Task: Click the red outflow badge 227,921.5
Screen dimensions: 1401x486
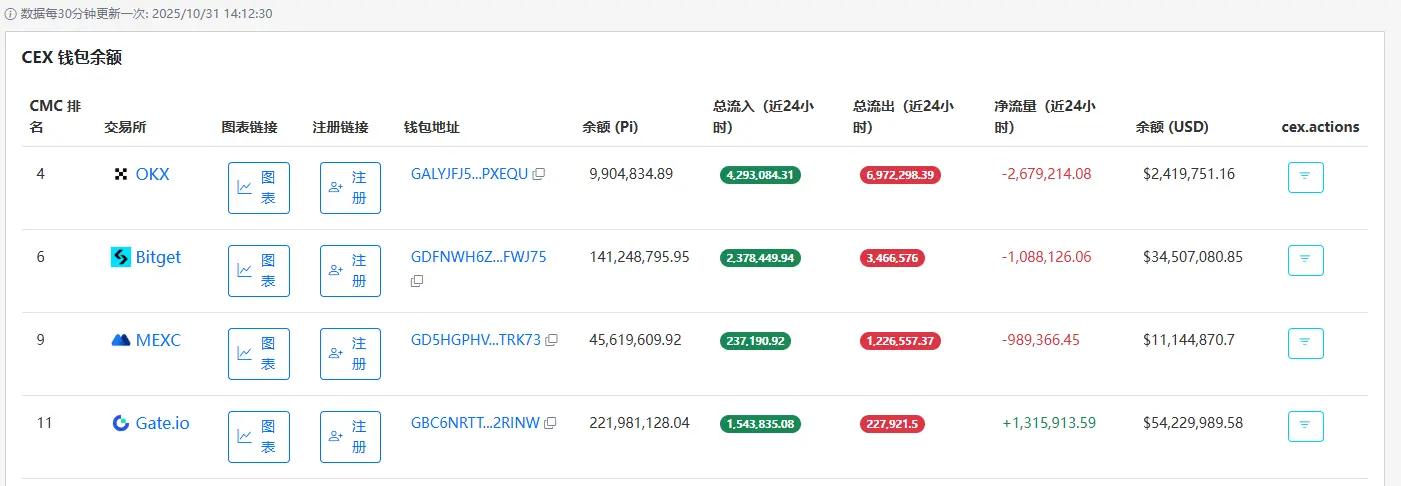Action: (892, 424)
